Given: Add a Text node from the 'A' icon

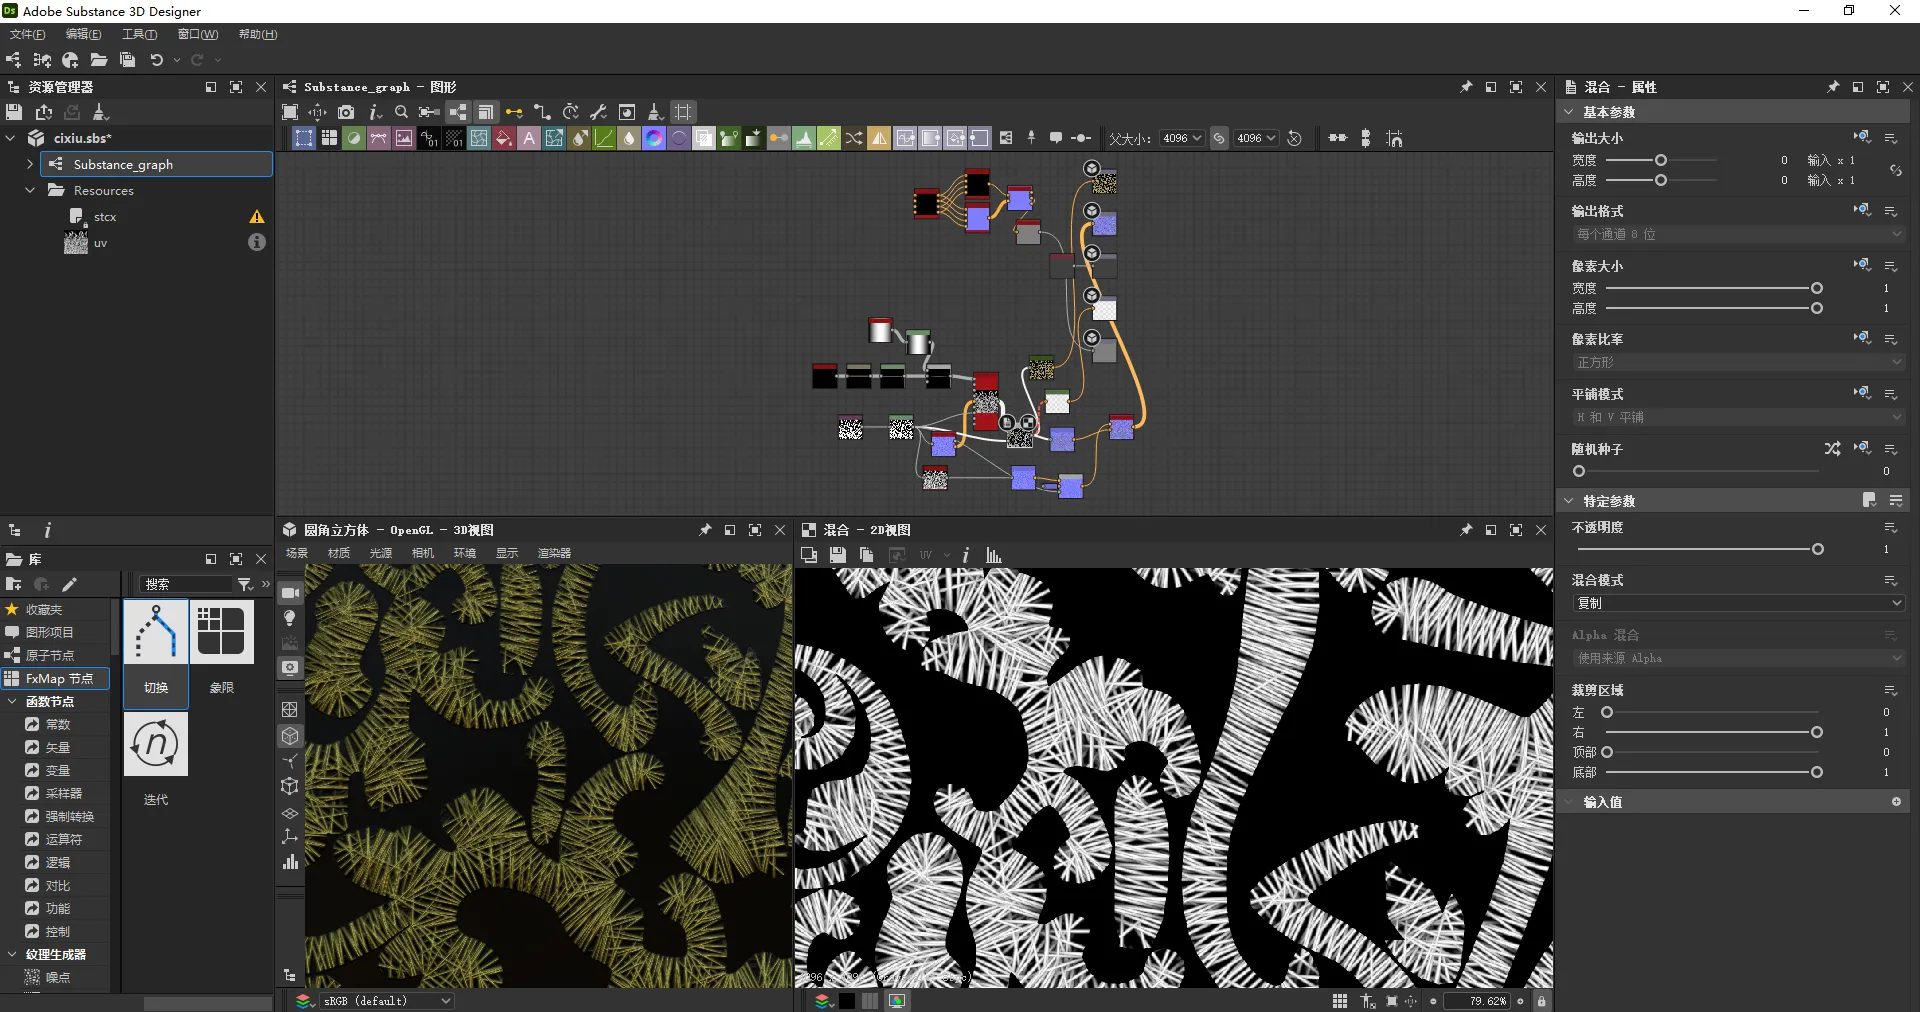Looking at the screenshot, I should click(529, 139).
